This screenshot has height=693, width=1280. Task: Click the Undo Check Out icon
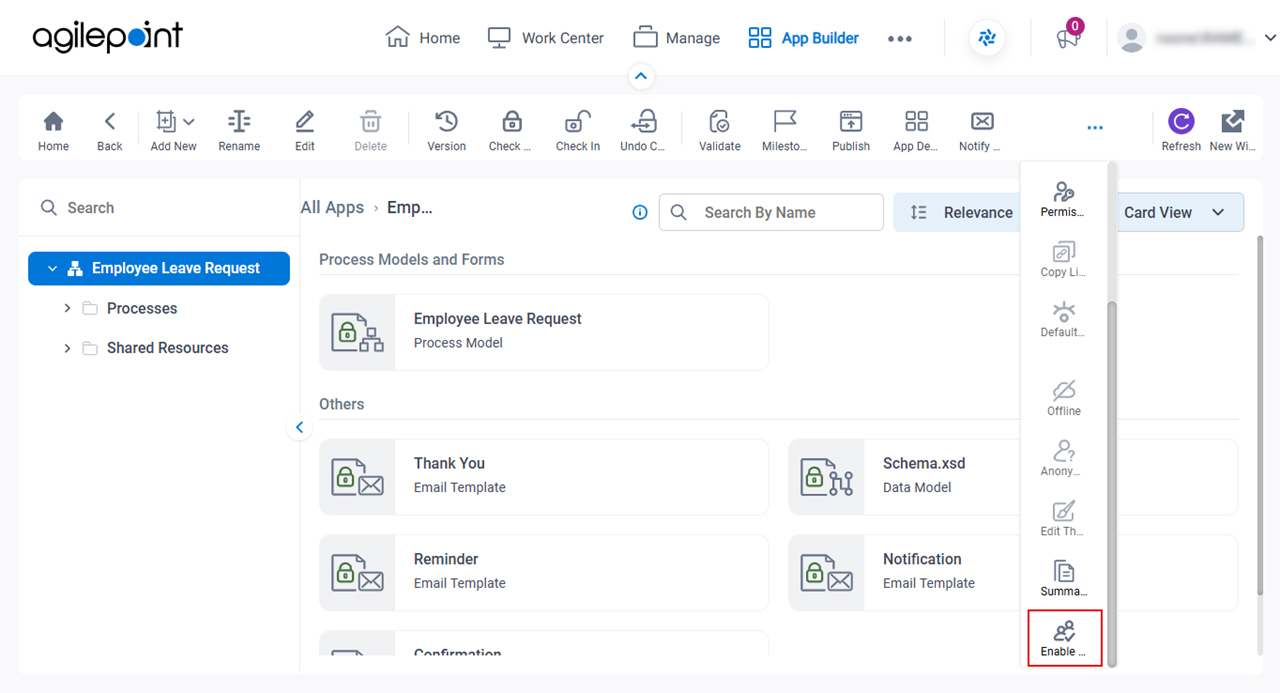click(x=643, y=131)
